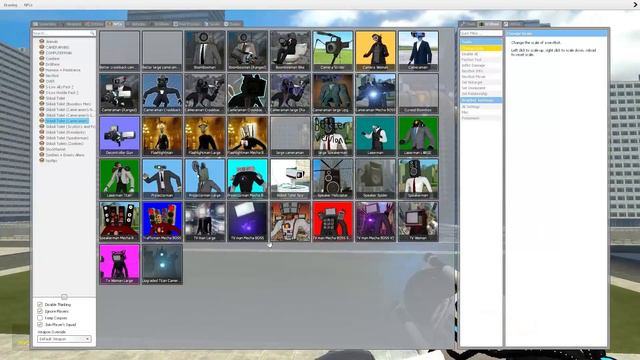The width and height of the screenshot is (640, 360).
Task: Open the Combine NPC category
Action: pyautogui.click(x=52, y=59)
